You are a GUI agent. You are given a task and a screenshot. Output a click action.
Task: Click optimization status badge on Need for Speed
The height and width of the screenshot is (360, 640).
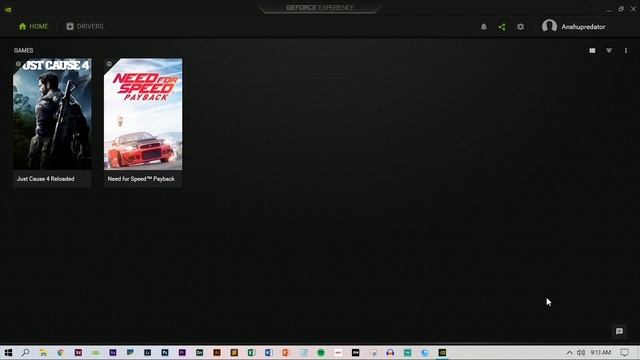click(109, 64)
